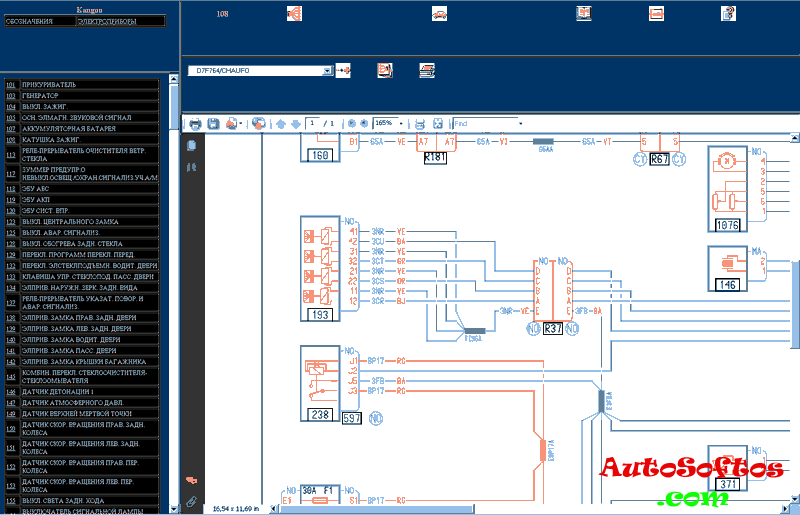Image resolution: width=800 pixels, height=515 pixels.
Task: Click connector label R37 in the diagram
Action: (553, 329)
